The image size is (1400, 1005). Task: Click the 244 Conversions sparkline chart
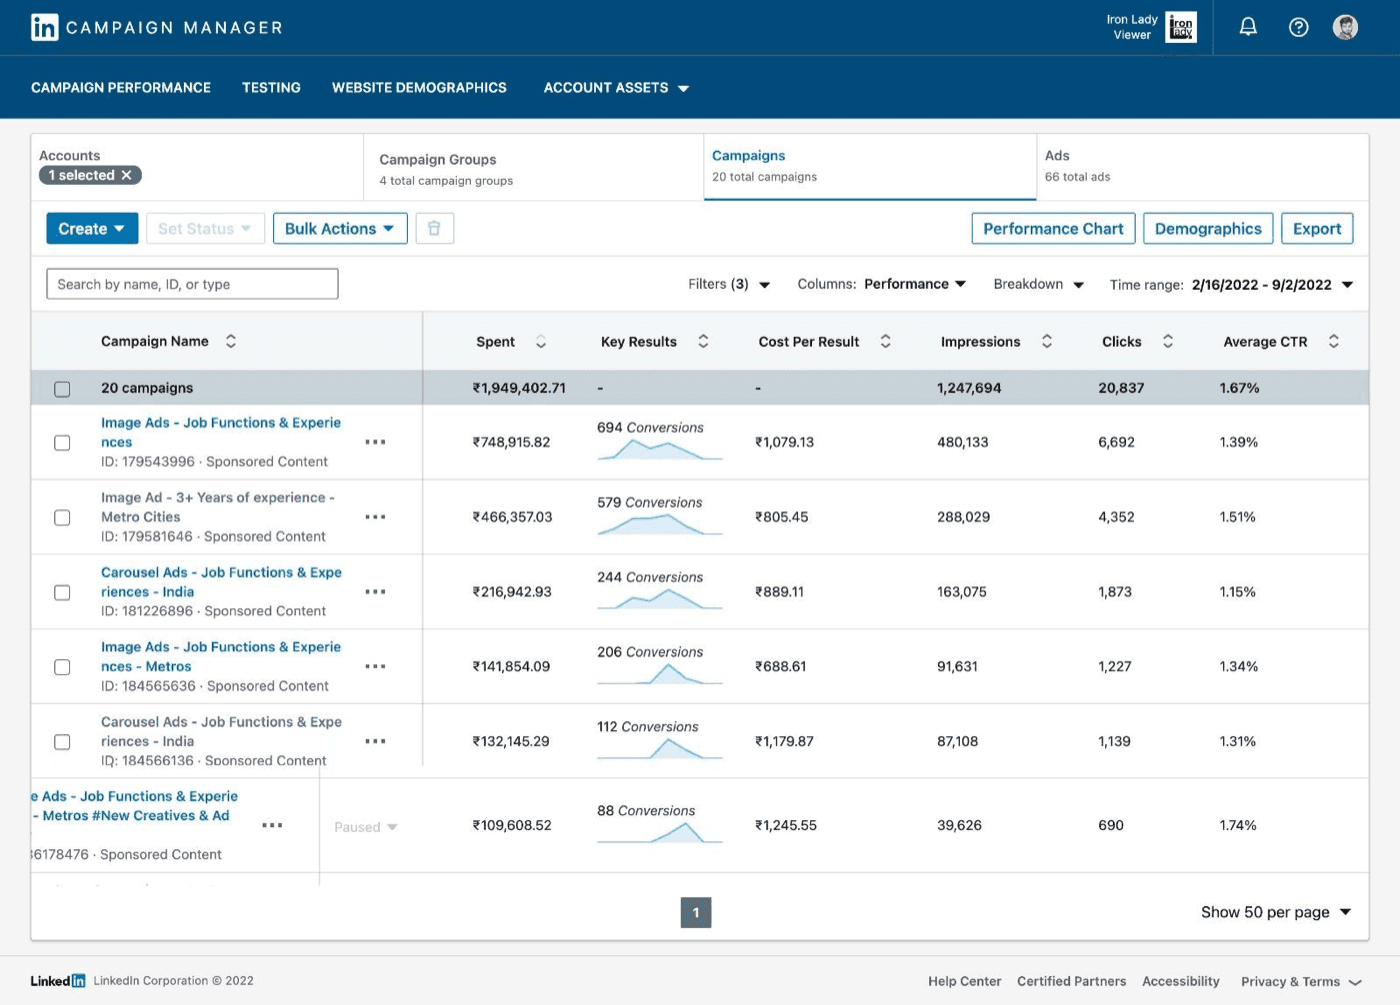pyautogui.click(x=660, y=599)
